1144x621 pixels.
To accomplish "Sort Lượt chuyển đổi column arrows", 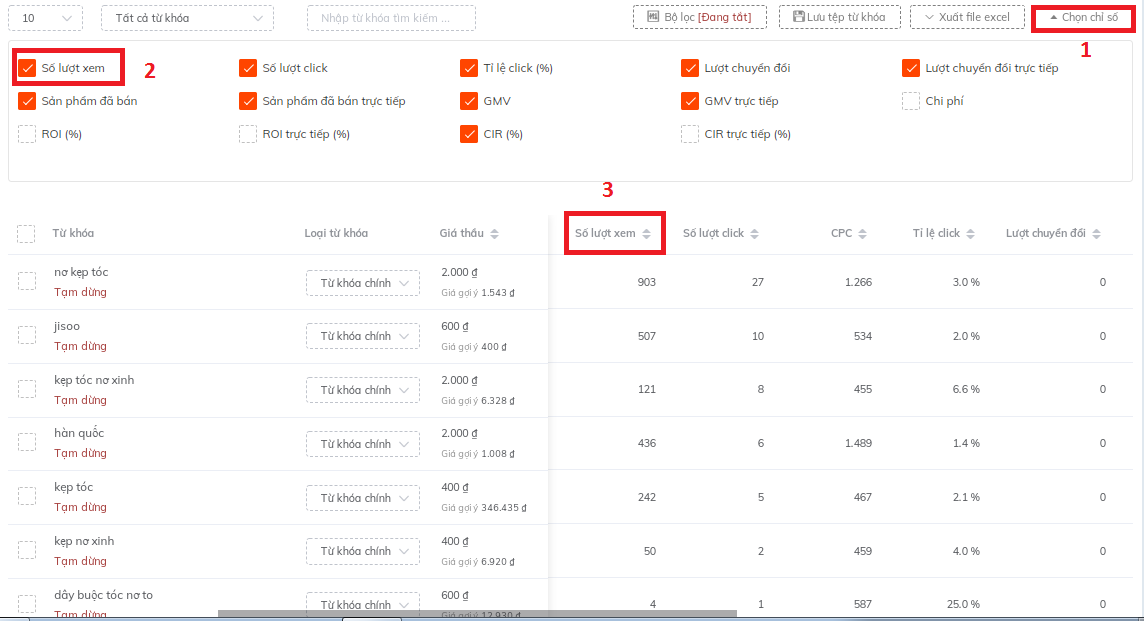I will pos(1096,234).
